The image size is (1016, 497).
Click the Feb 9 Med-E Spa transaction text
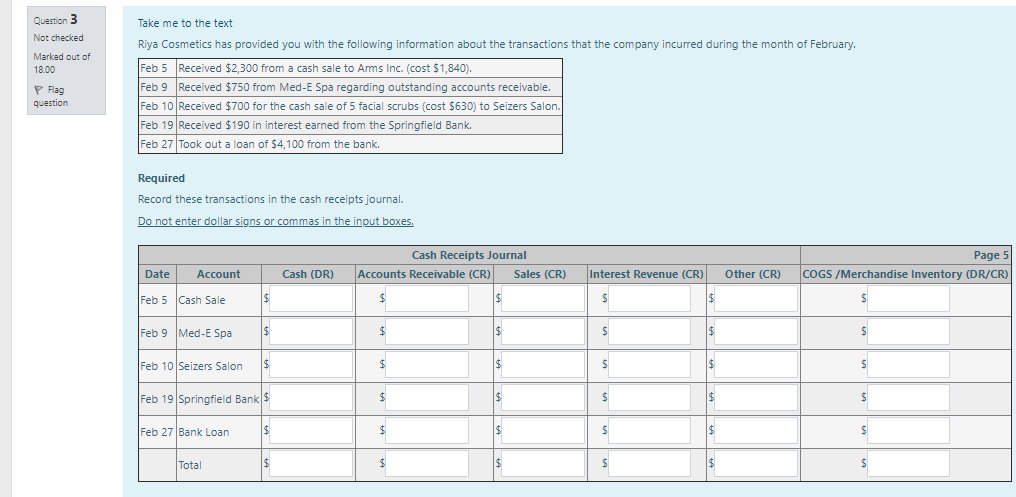[x=365, y=87]
